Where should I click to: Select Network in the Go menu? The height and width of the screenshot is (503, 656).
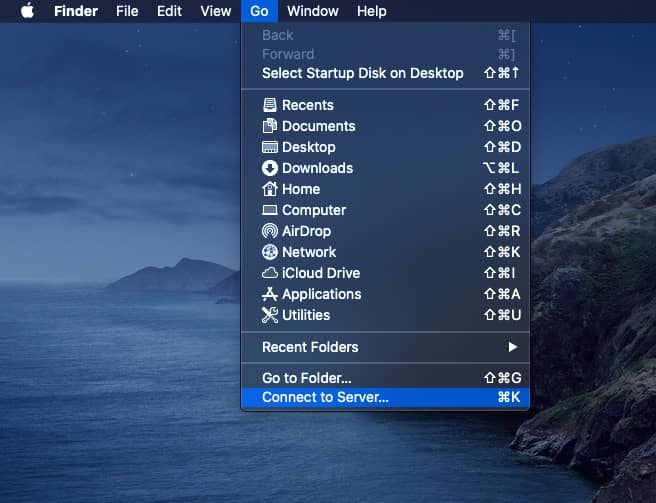point(385,252)
